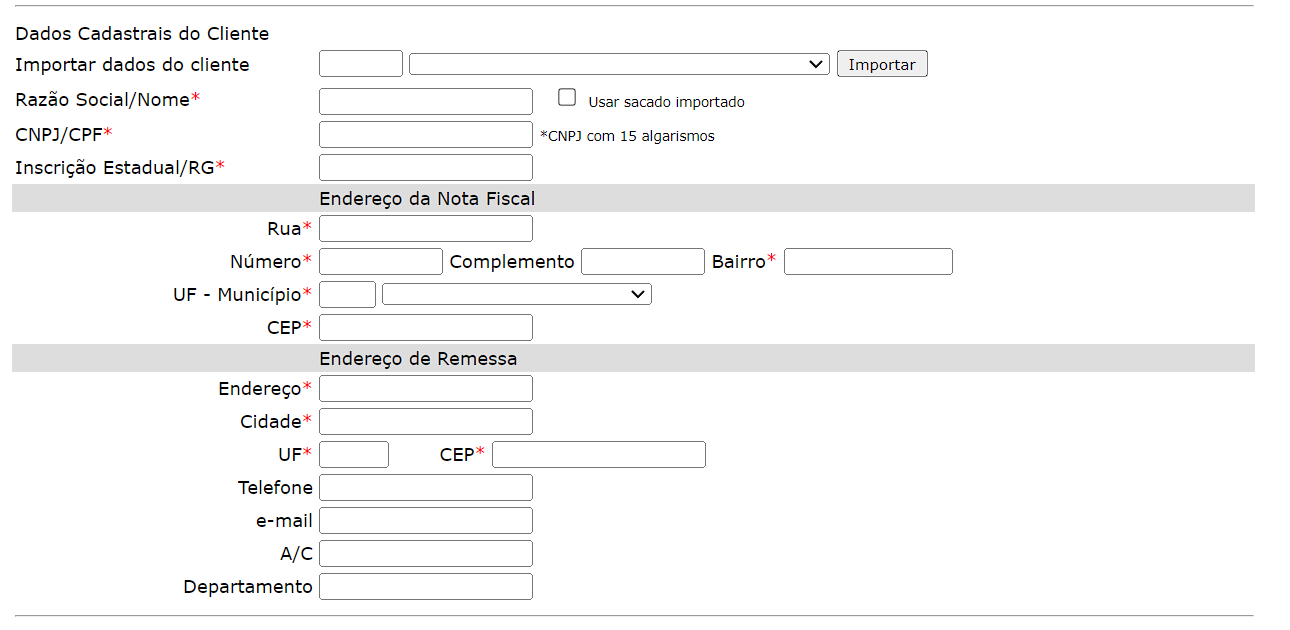Click into the CNPJ/CPF input

tap(425, 135)
